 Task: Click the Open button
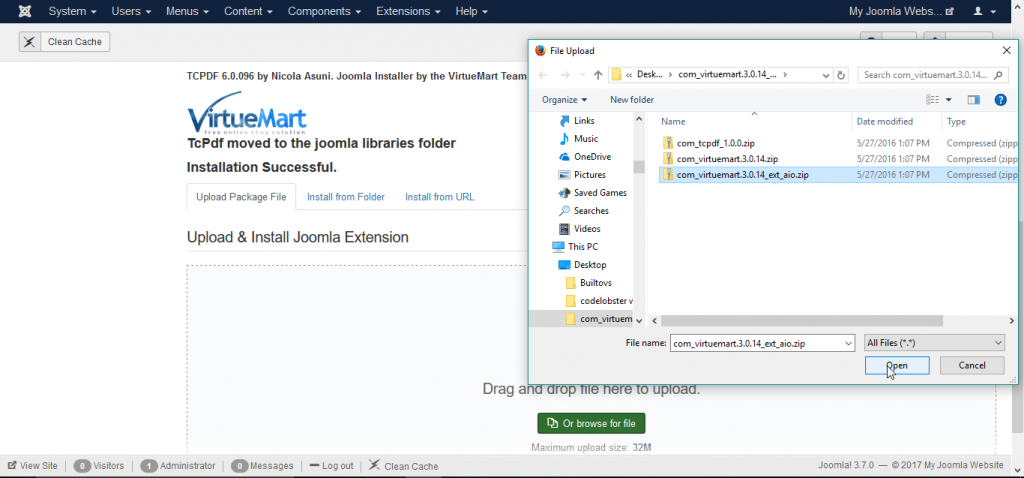pos(897,366)
